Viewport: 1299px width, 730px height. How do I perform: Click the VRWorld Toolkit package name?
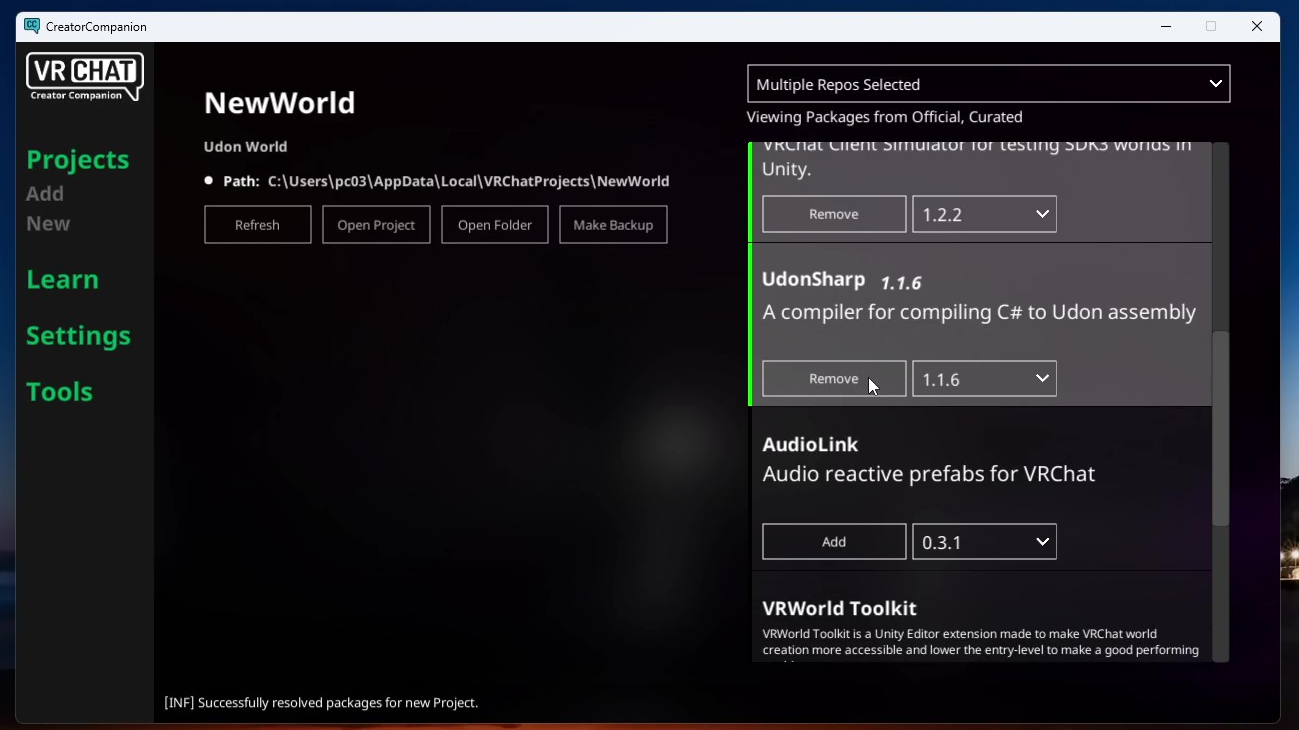coord(839,608)
